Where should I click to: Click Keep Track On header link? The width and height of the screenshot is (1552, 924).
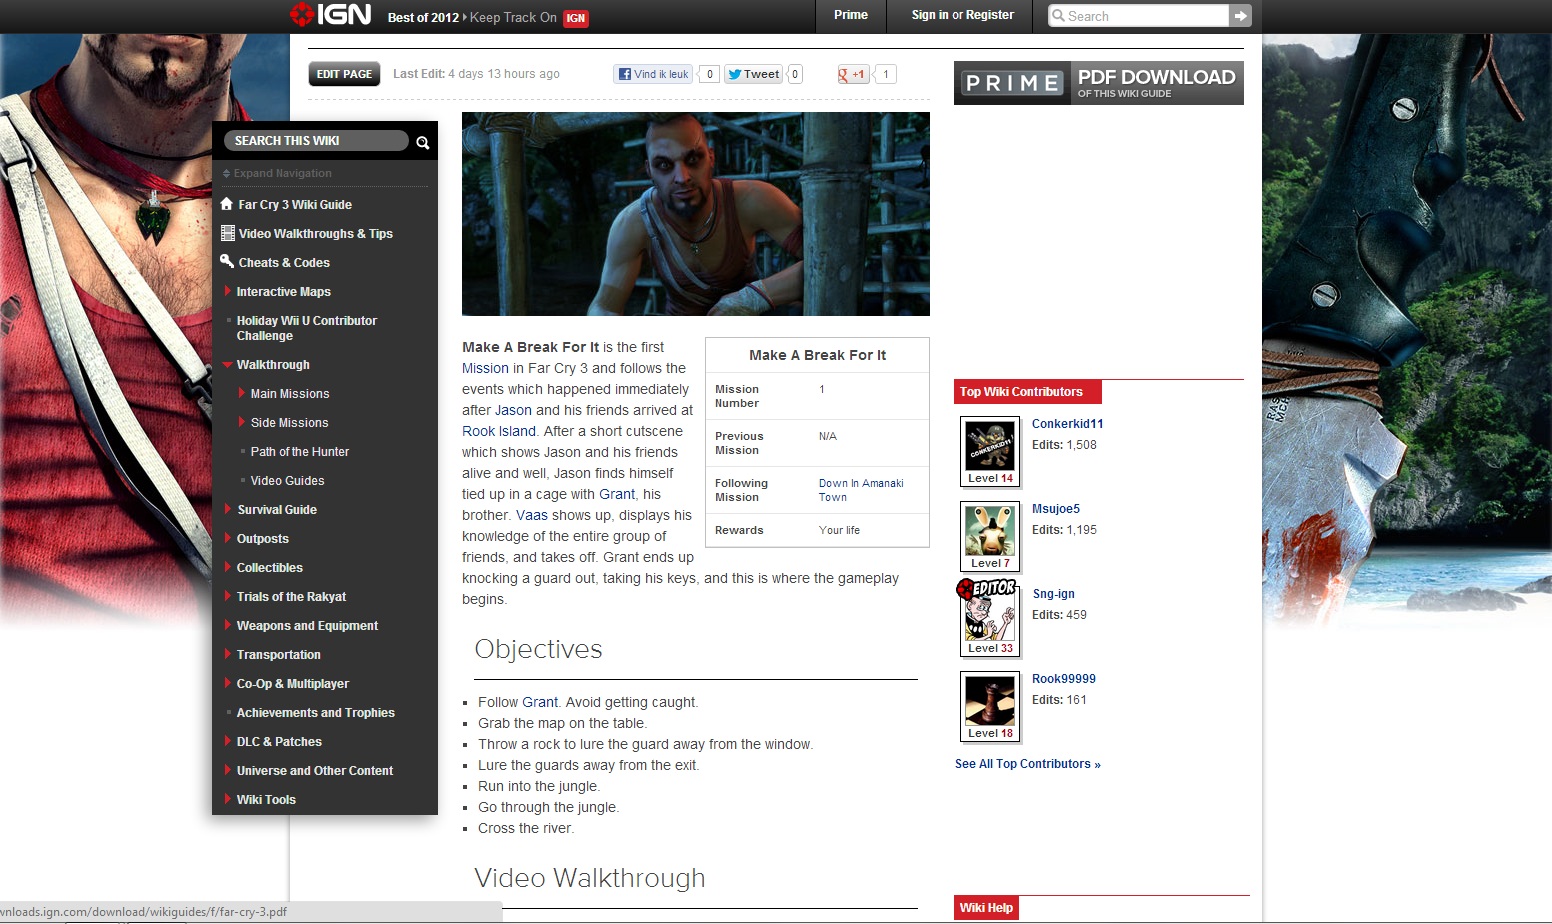pos(513,17)
